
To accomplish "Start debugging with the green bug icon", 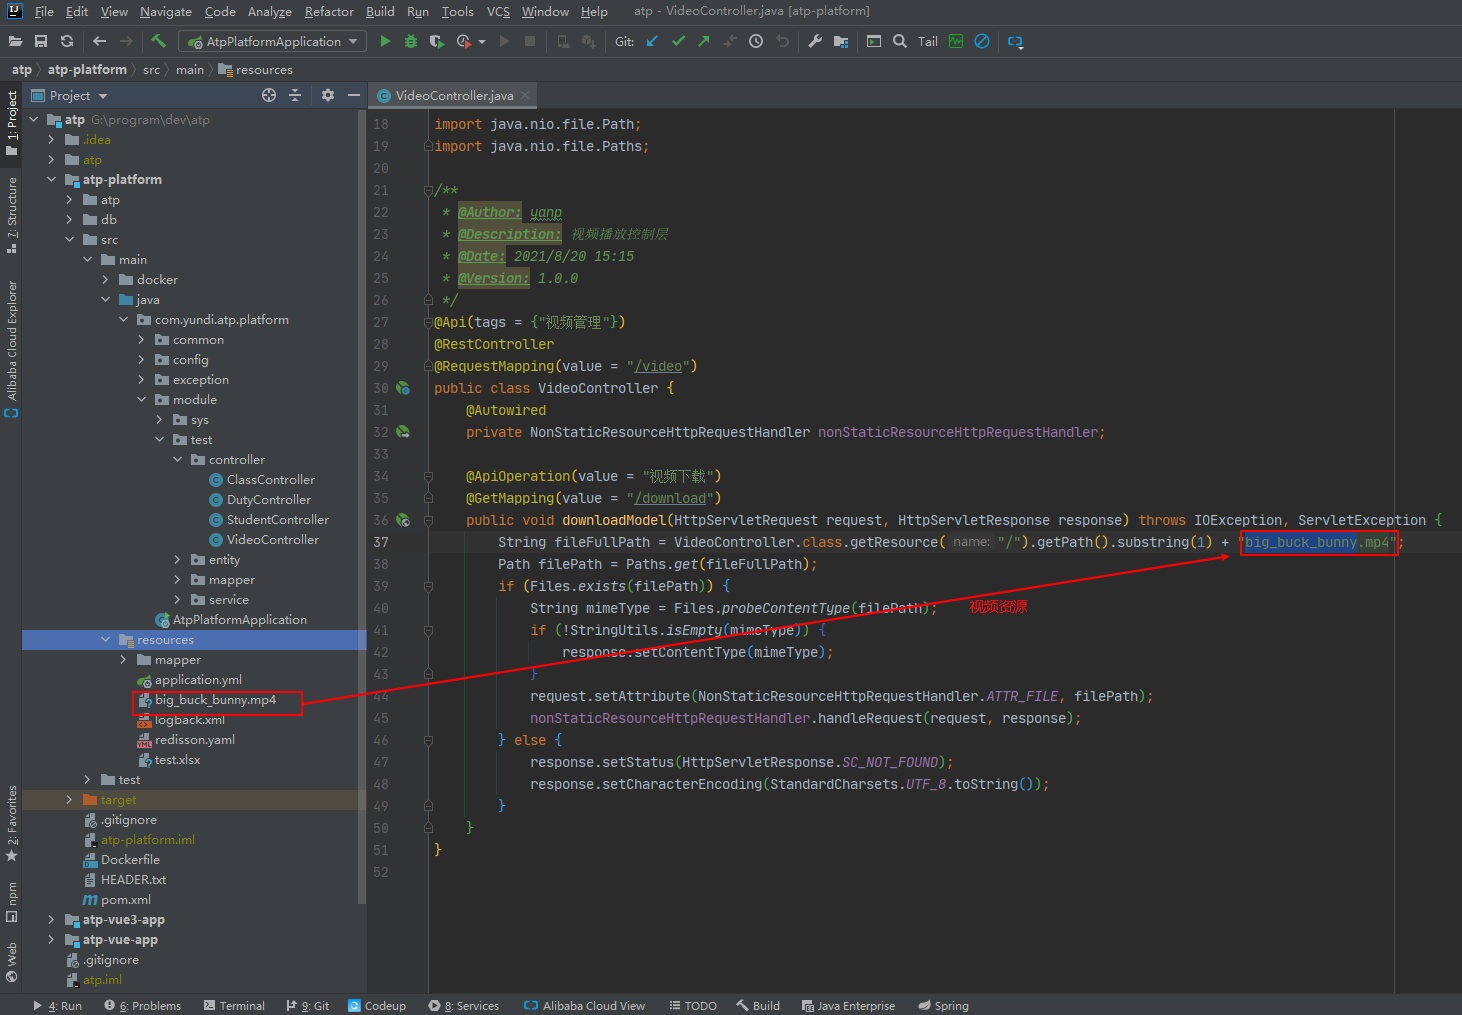I will 411,41.
